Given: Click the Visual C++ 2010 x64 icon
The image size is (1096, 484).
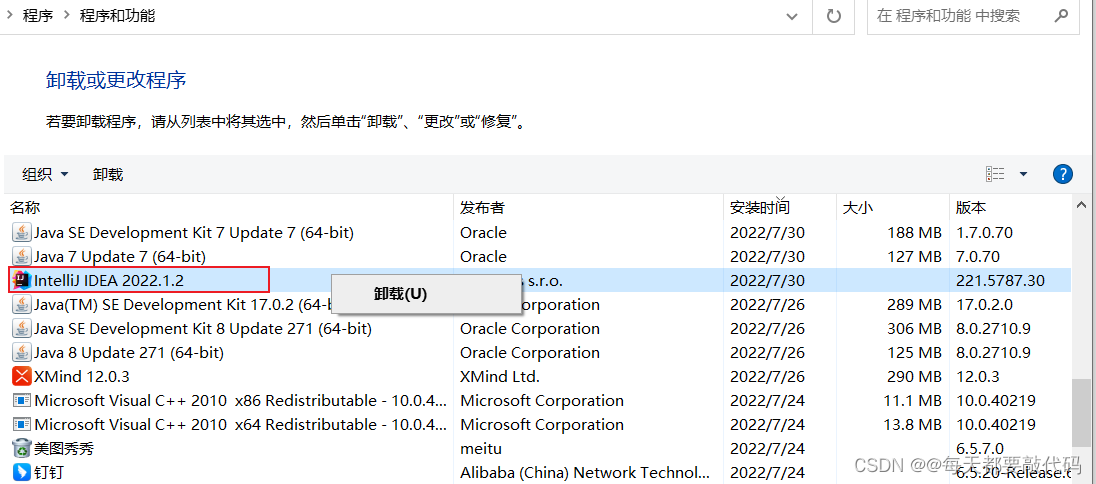Looking at the screenshot, I should tap(22, 425).
